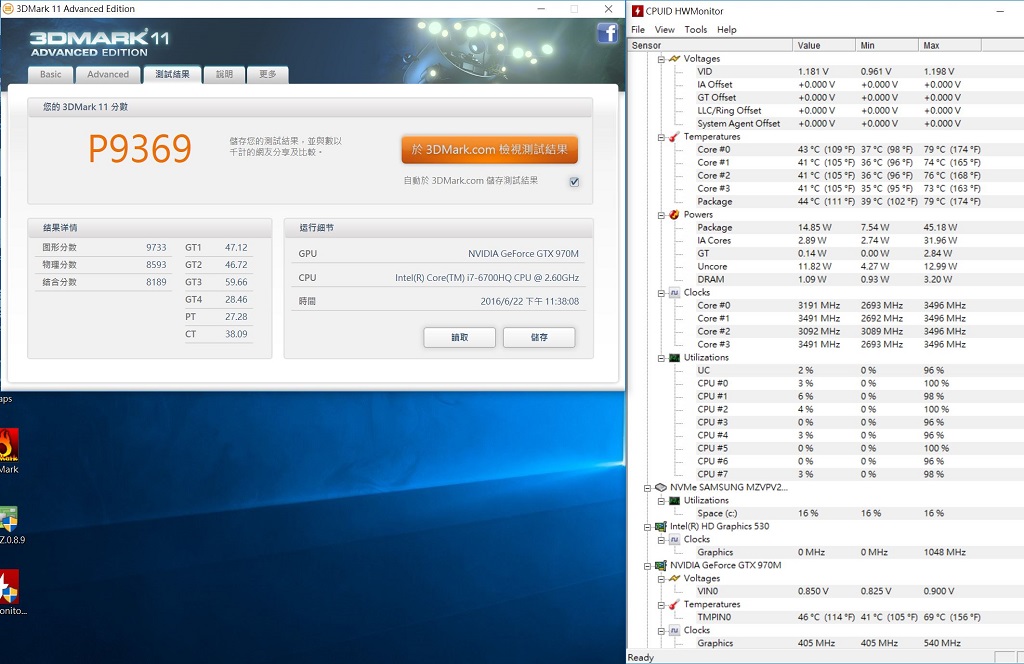Image resolution: width=1024 pixels, height=664 pixels.
Task: Collapse the Intel HD Graphics 530 node
Action: 647,527
